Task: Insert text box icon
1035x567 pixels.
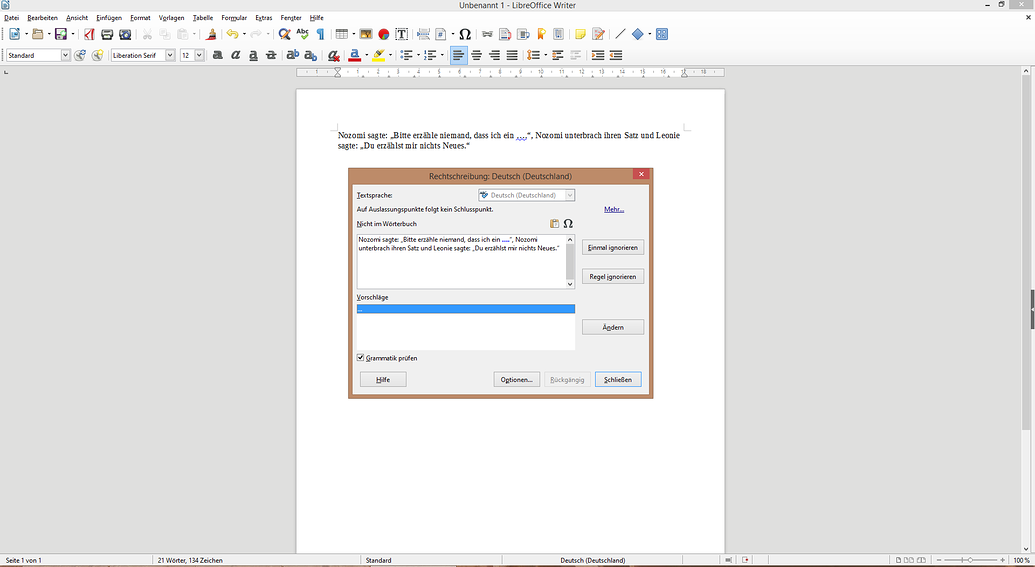Action: pos(401,34)
